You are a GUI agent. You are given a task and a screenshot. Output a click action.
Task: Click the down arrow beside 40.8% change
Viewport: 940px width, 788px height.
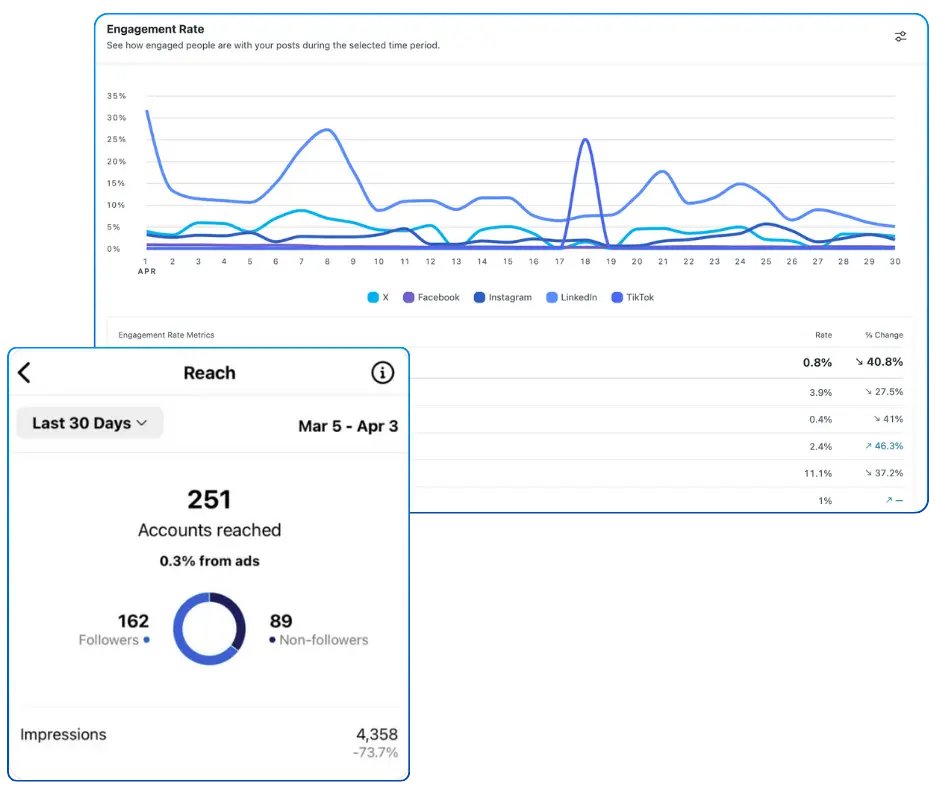coord(859,362)
